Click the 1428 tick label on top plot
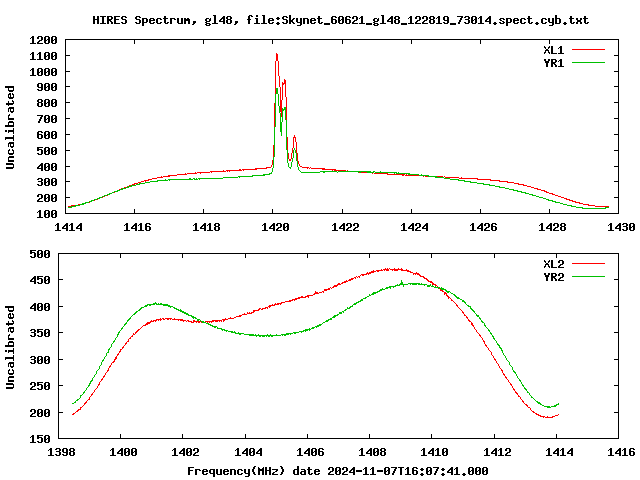The width and height of the screenshot is (640, 480). [552, 227]
